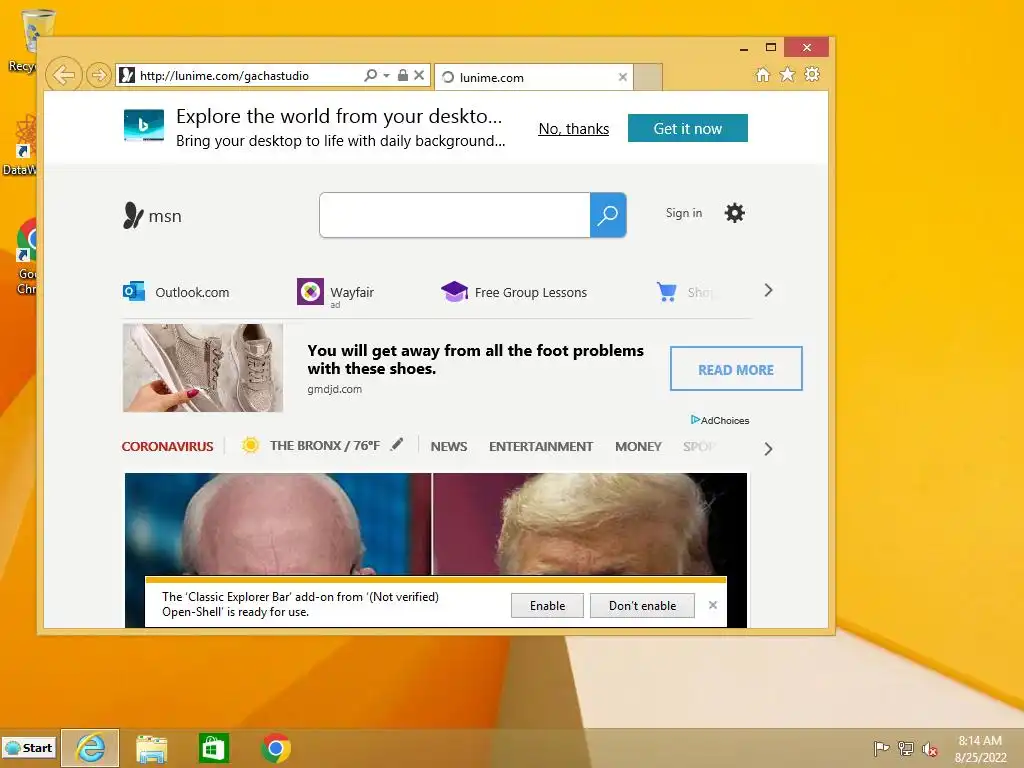Click the URL in the address bar
This screenshot has height=768, width=1024.
[x=224, y=76]
